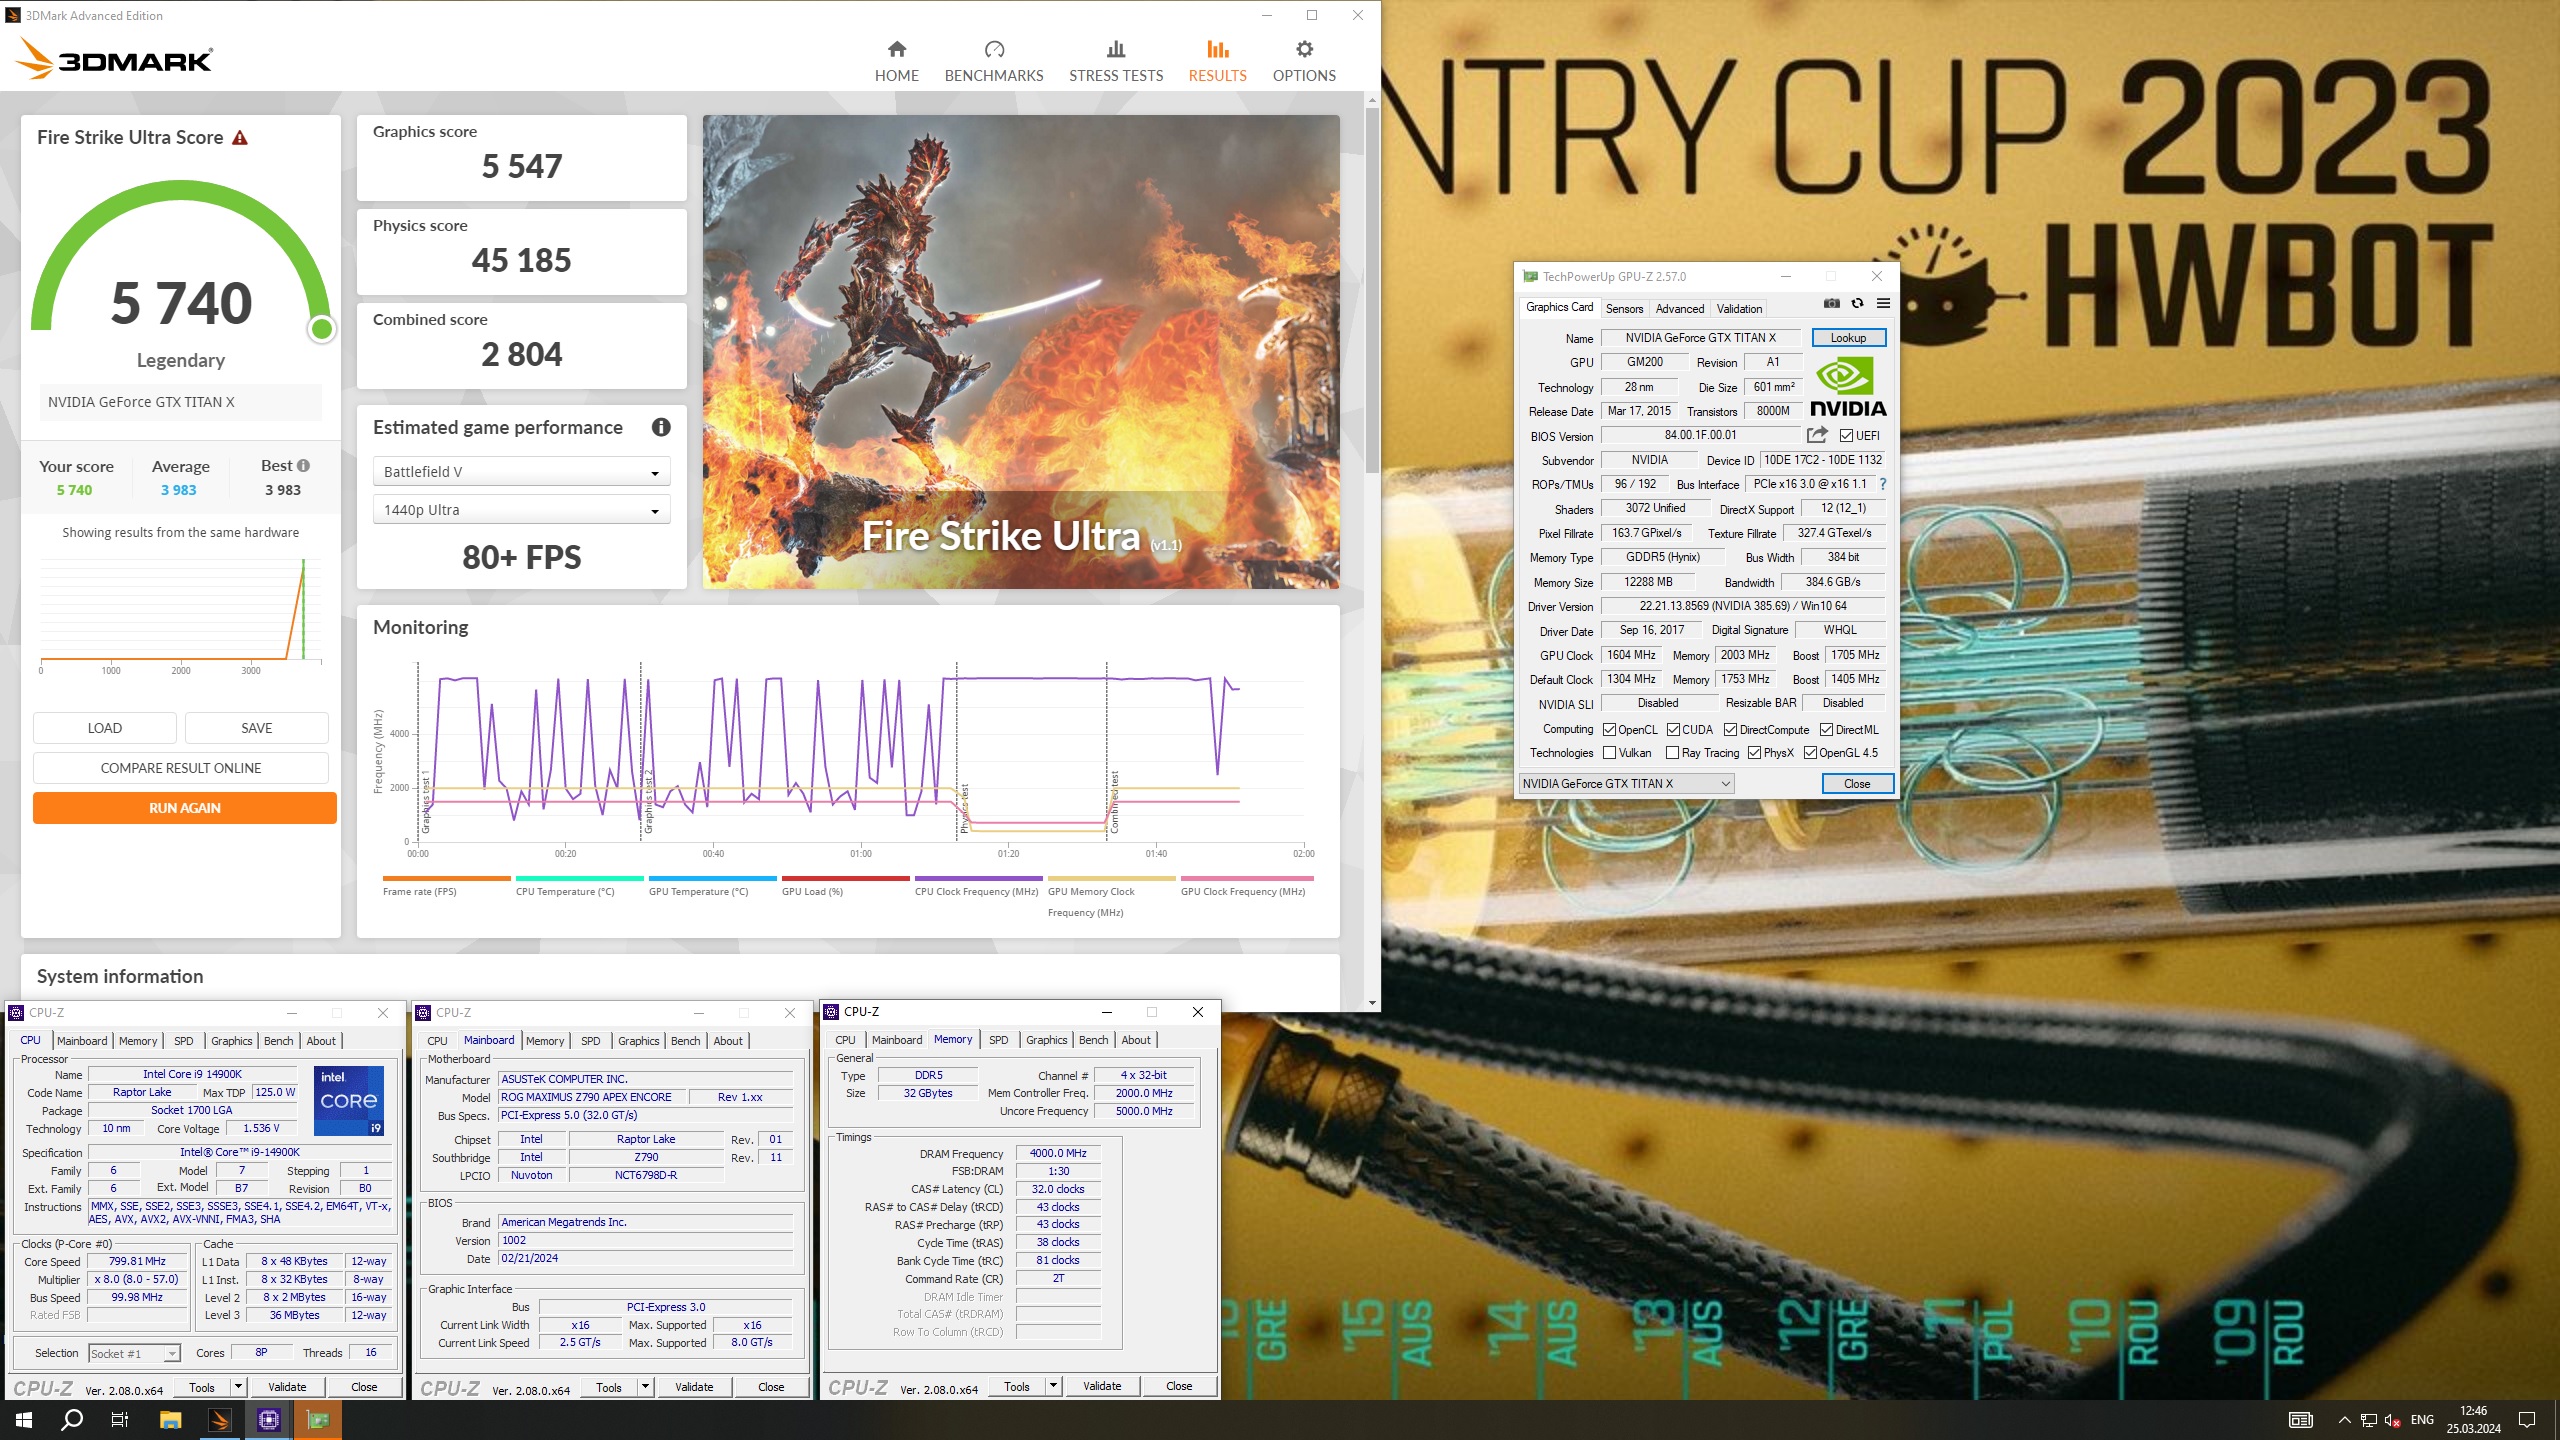Open the OPTIONS gear icon
Screen dimensions: 2560x1440
pyautogui.click(x=1304, y=49)
